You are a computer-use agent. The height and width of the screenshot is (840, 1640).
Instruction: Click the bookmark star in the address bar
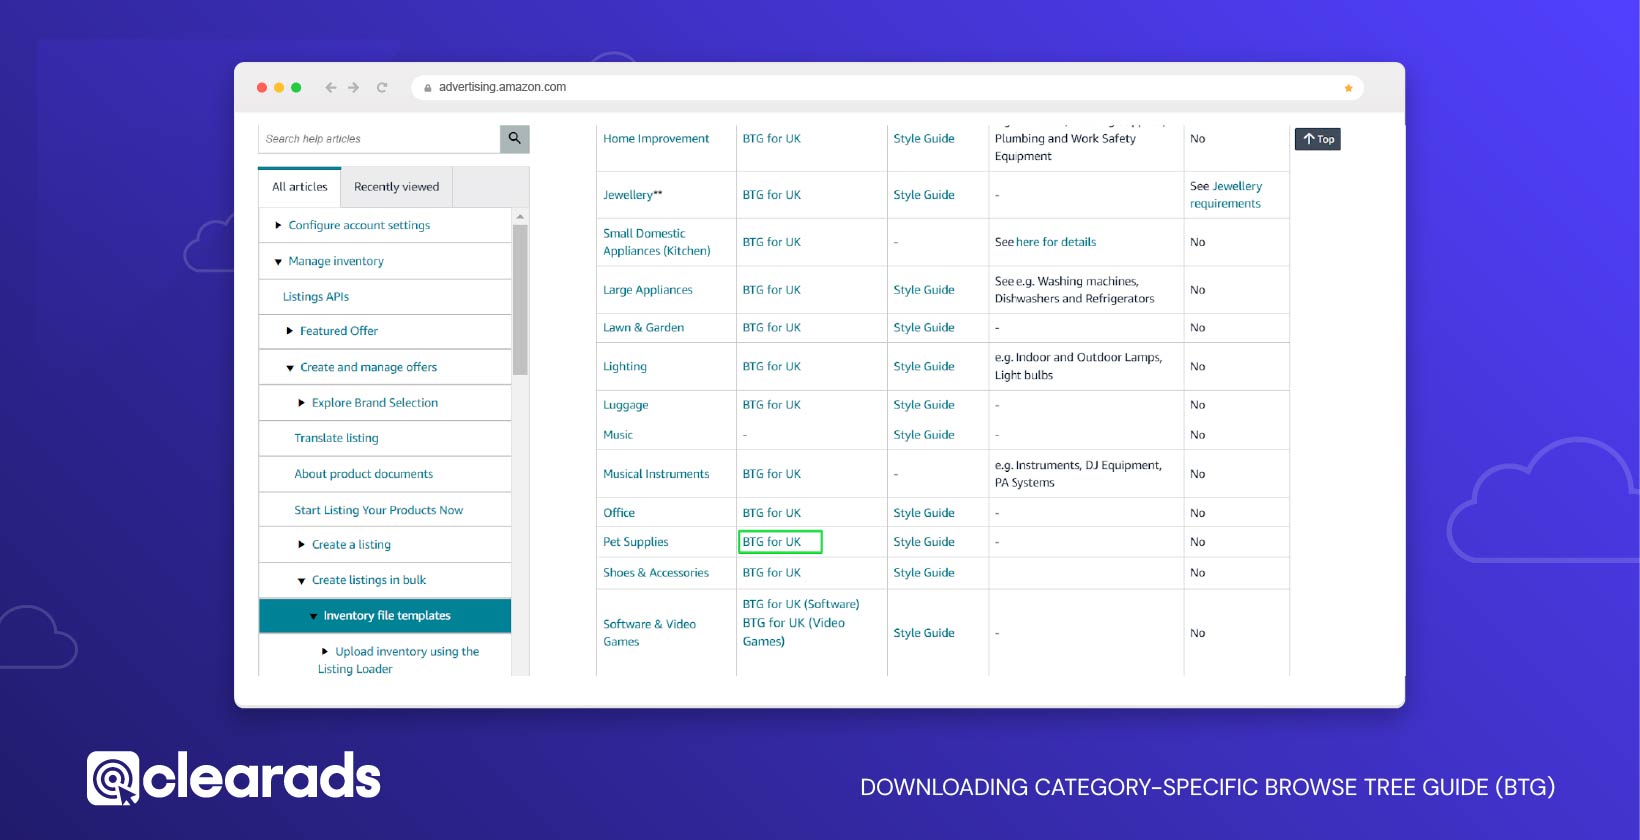[1348, 88]
